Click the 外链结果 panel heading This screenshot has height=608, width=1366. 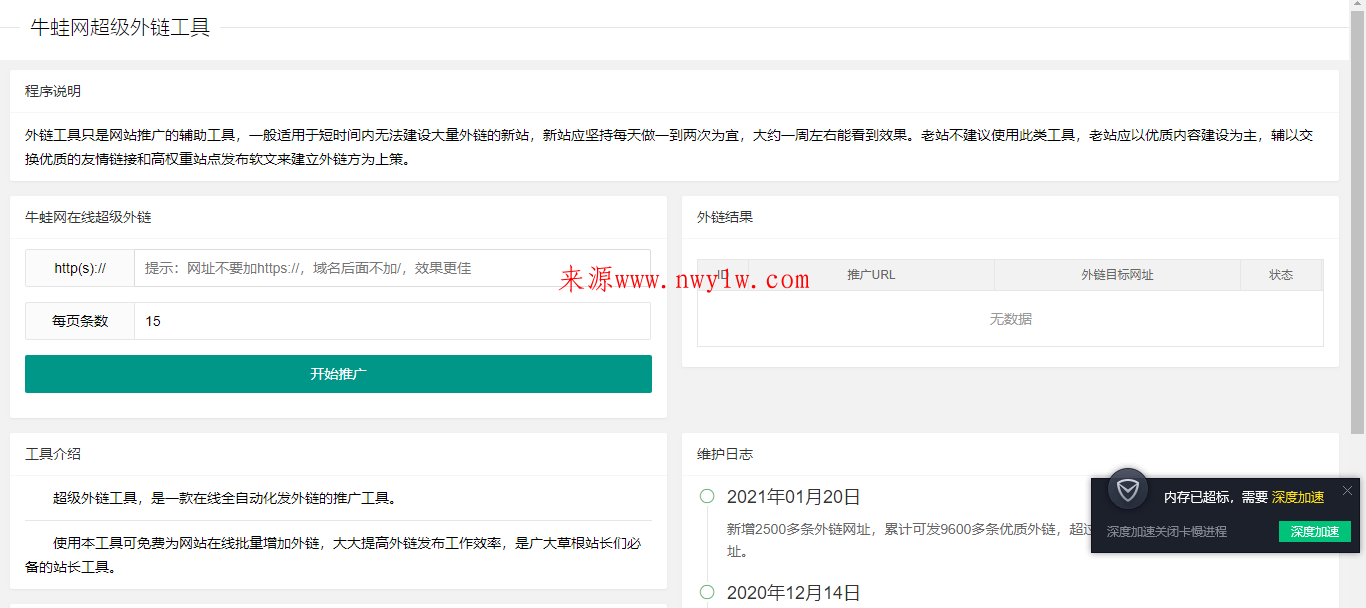click(724, 217)
